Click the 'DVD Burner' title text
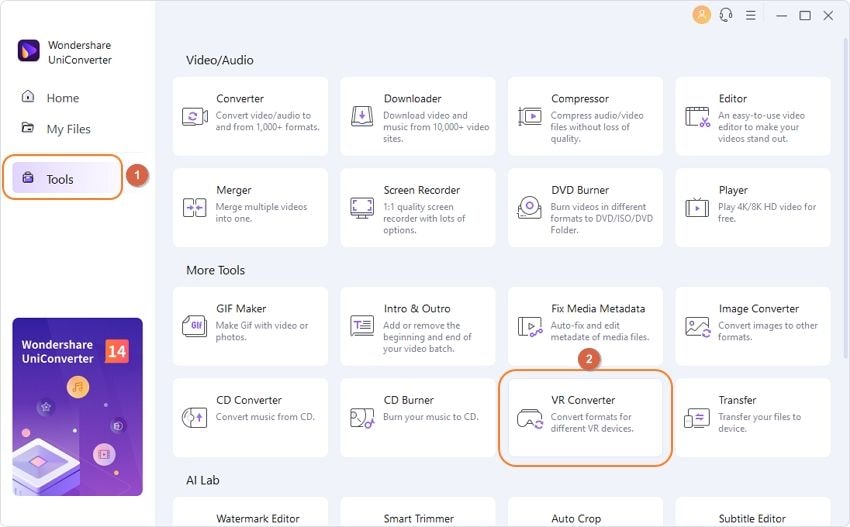The image size is (850, 527). 580,190
